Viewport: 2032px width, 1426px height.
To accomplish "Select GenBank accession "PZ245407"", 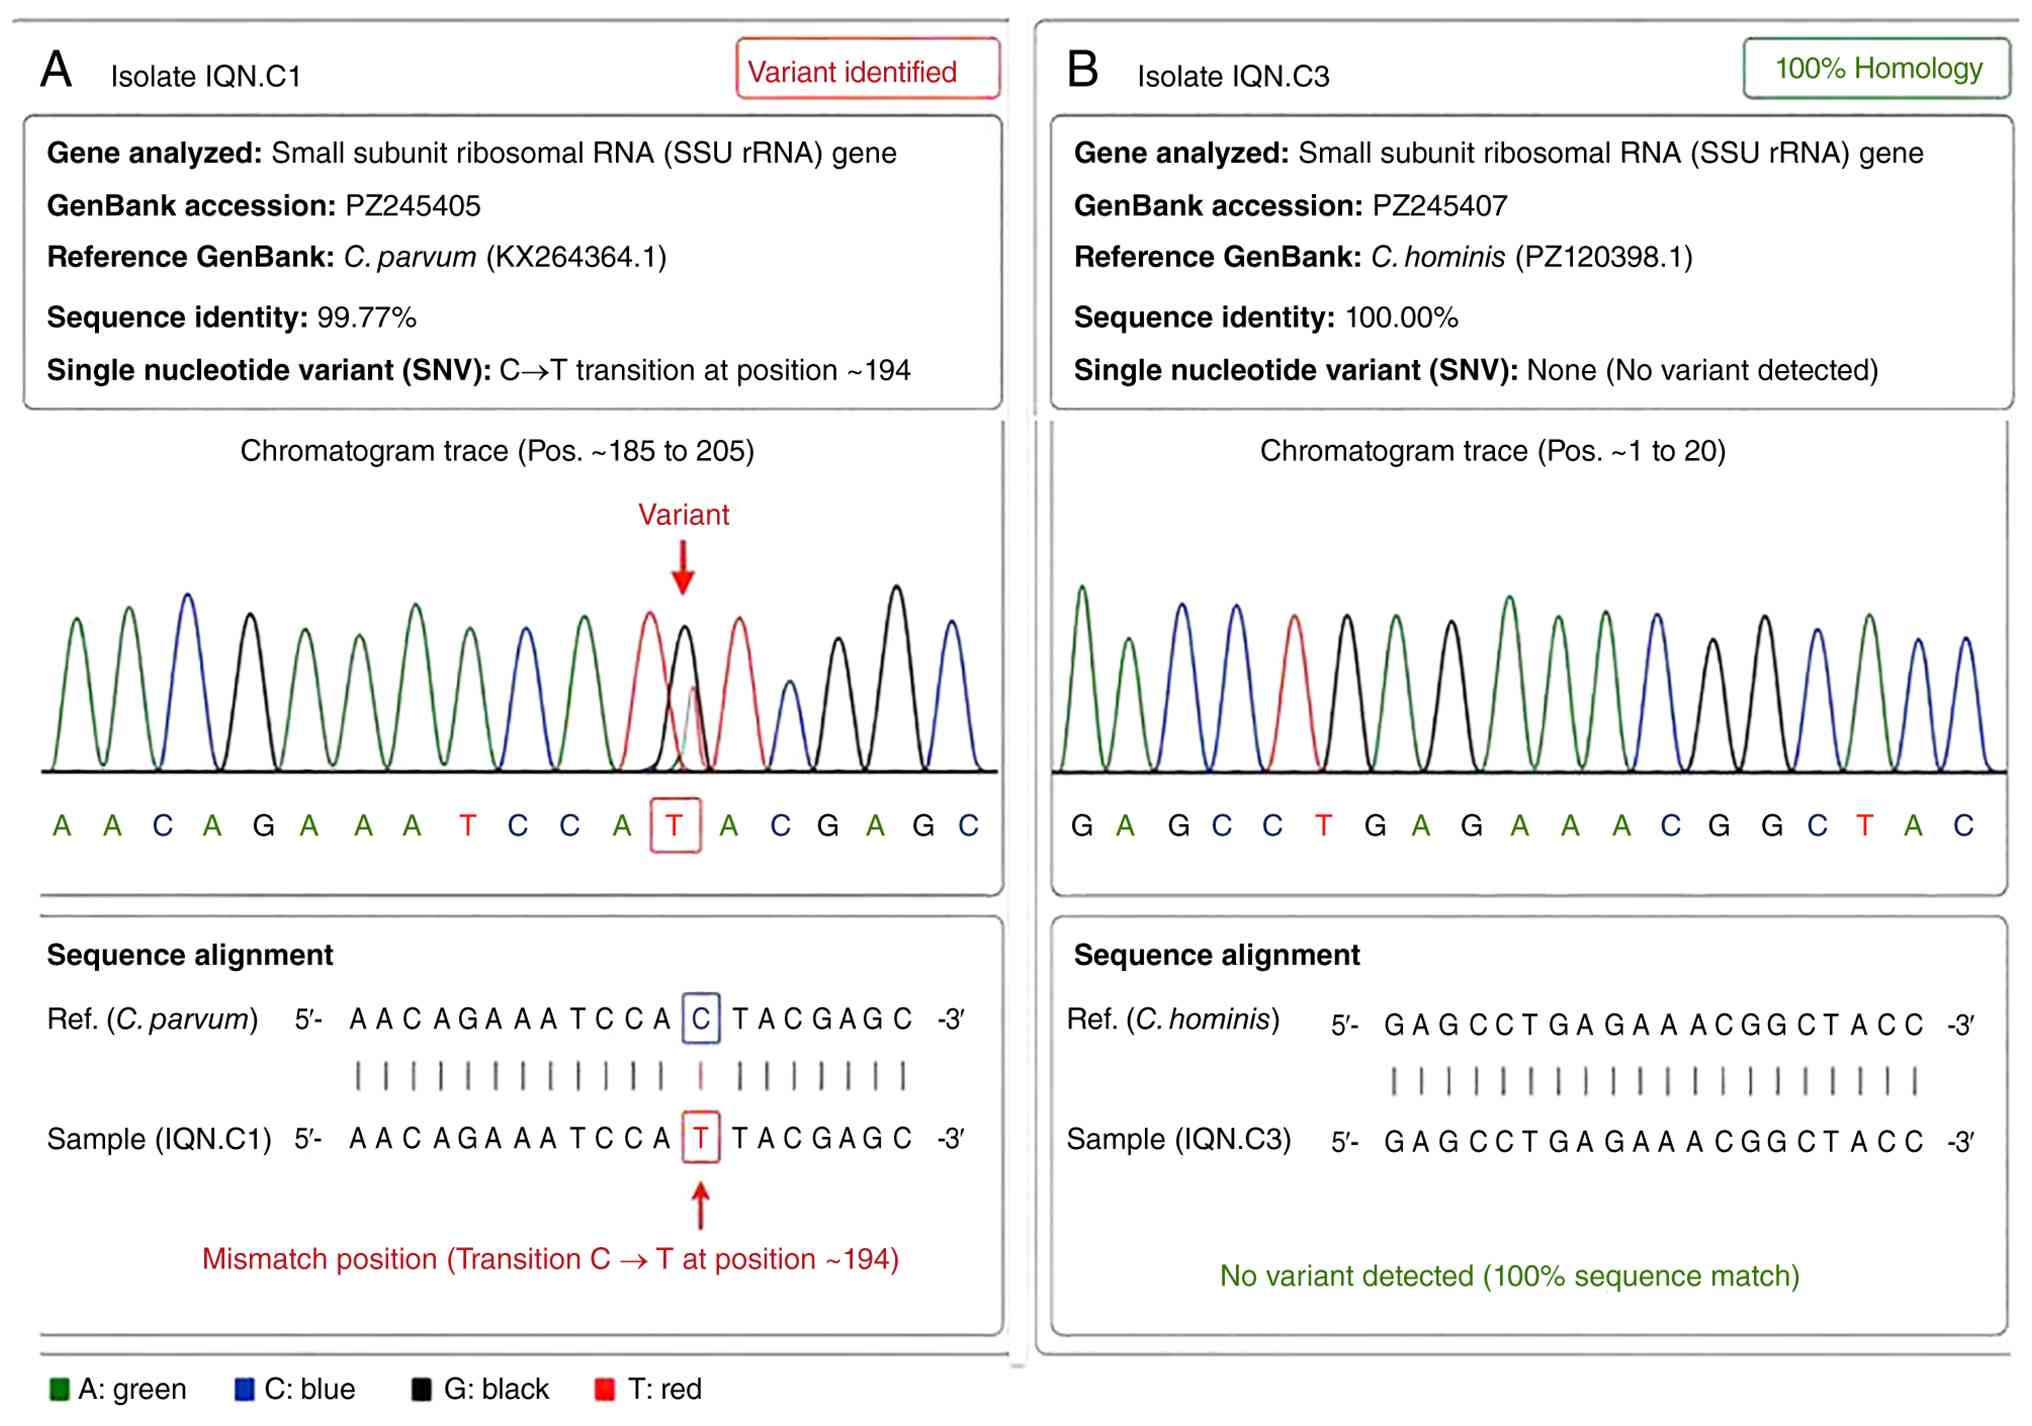I will pyautogui.click(x=1440, y=206).
